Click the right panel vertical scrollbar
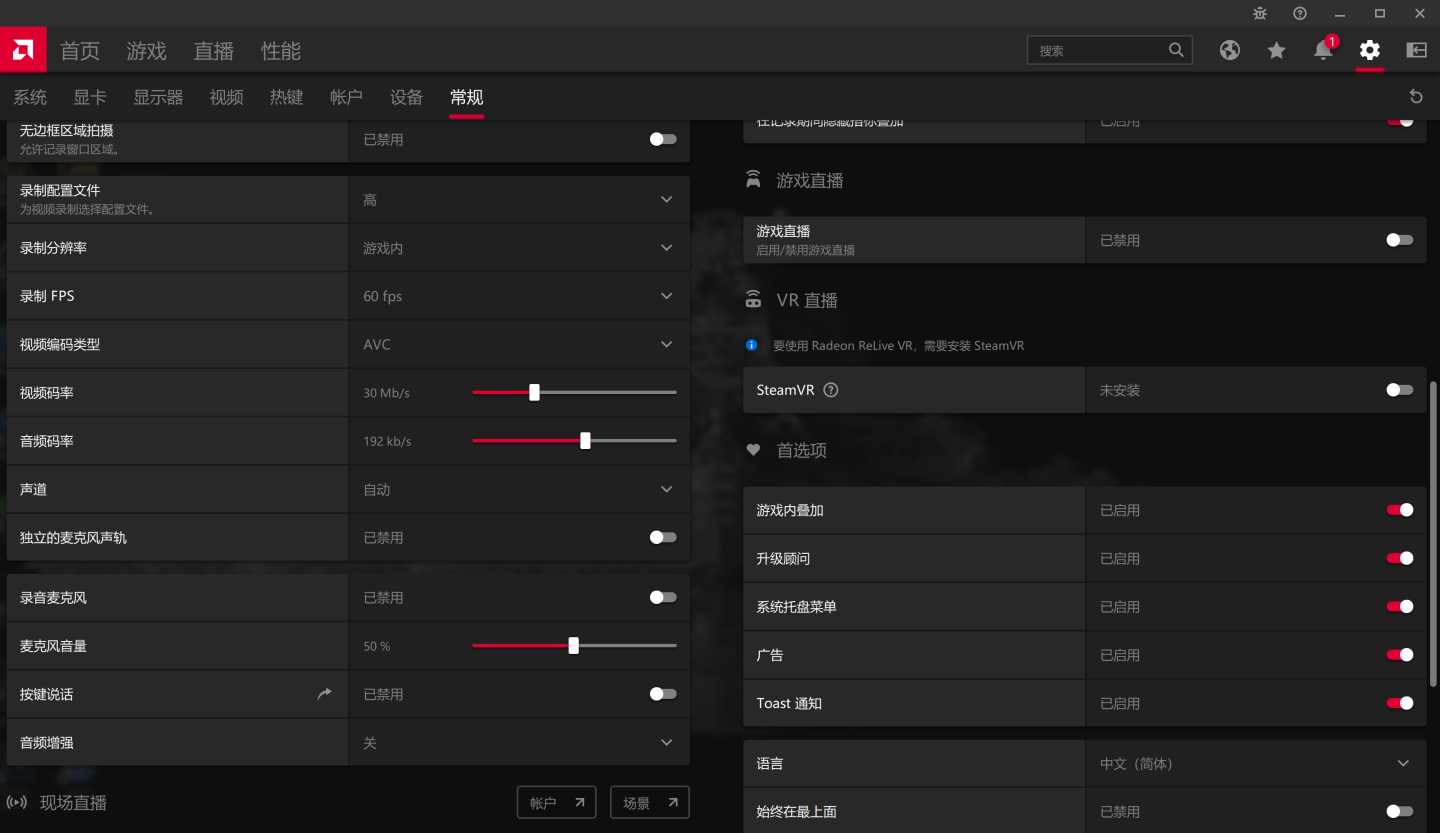 click(1433, 533)
